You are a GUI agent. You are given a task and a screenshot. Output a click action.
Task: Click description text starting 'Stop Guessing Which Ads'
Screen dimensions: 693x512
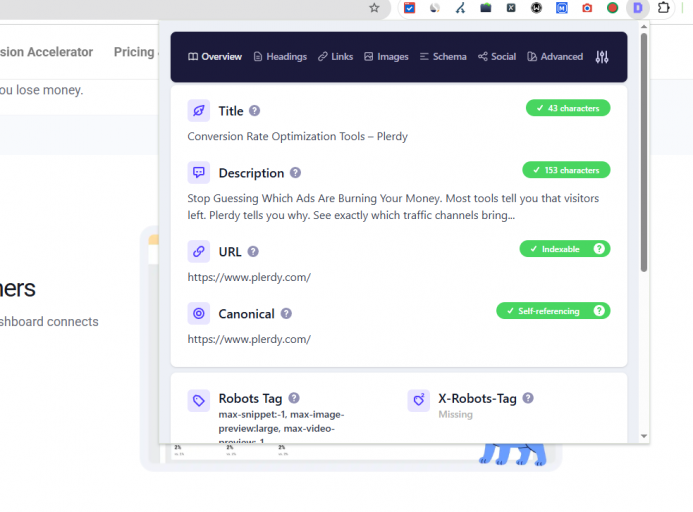point(393,206)
